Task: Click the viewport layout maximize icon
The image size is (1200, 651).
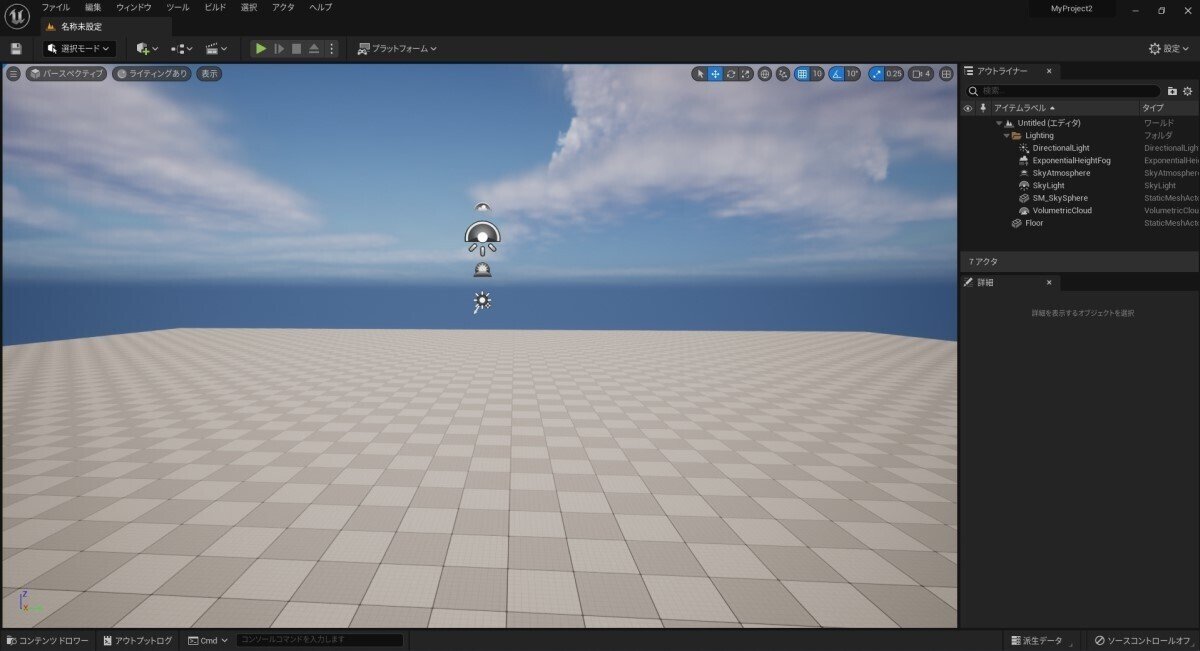Action: pyautogui.click(x=946, y=74)
